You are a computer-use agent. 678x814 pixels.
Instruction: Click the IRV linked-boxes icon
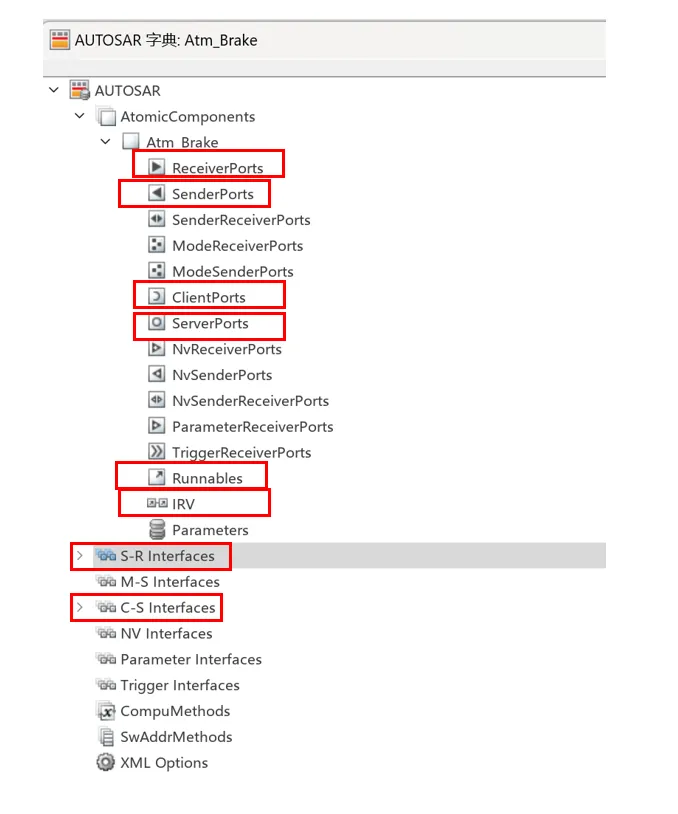pyautogui.click(x=157, y=503)
